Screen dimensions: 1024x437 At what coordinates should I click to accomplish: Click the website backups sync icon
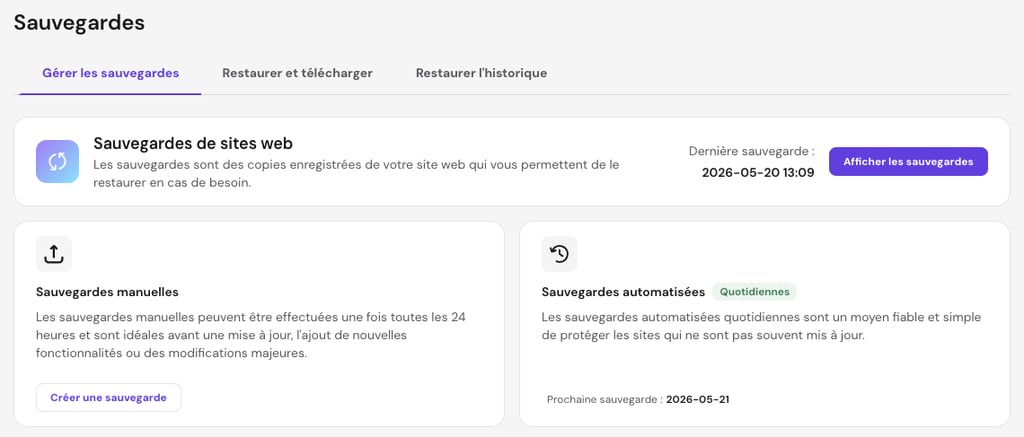[x=57, y=161]
